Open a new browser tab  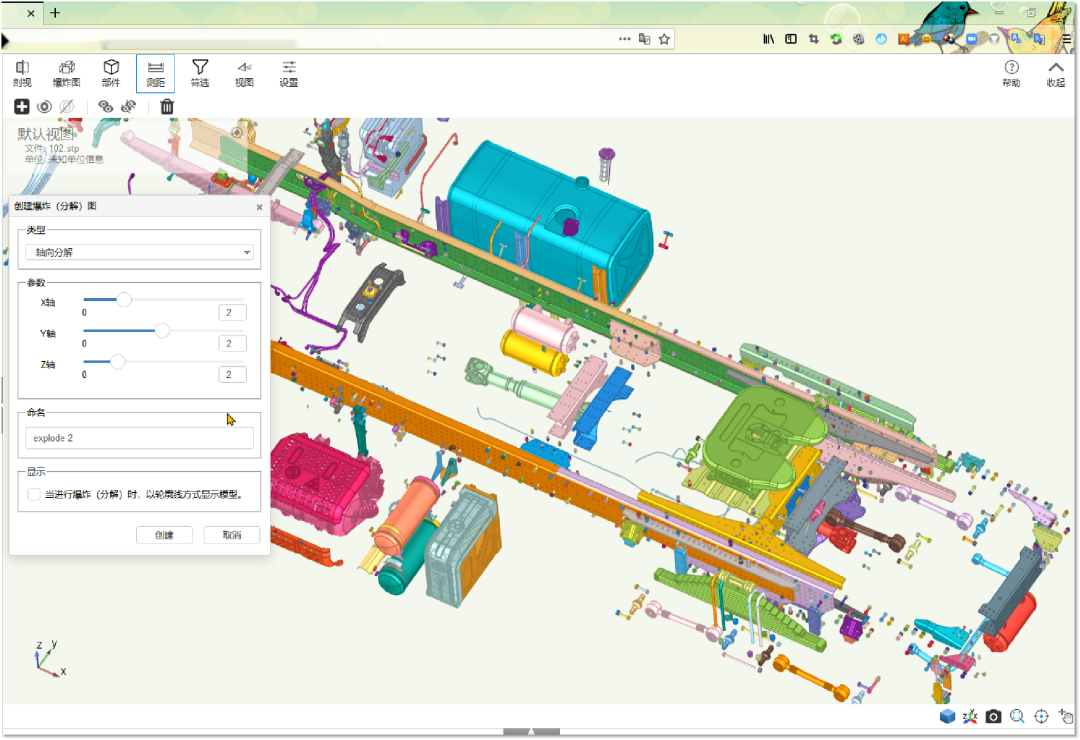click(x=55, y=13)
